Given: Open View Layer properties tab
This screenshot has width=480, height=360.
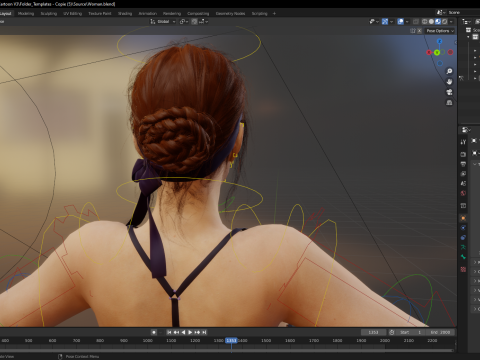Looking at the screenshot, I should (463, 174).
